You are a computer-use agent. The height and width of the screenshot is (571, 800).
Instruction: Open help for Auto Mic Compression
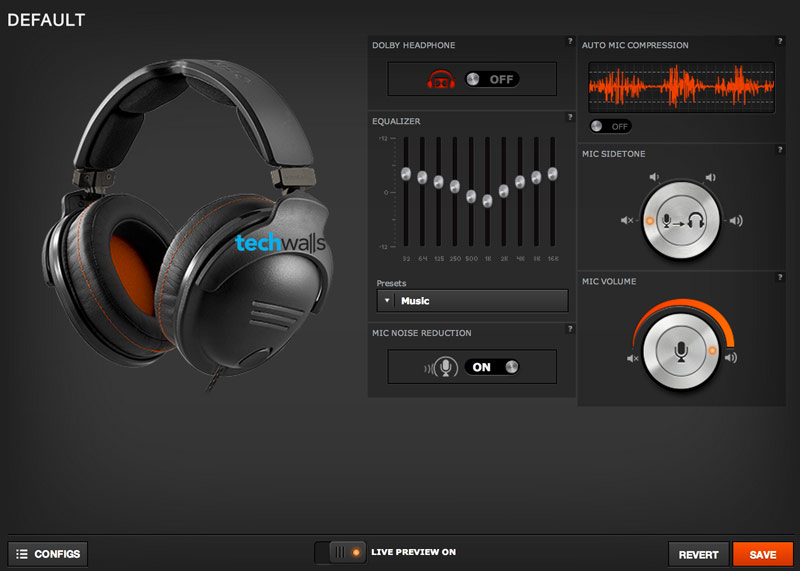(x=780, y=41)
